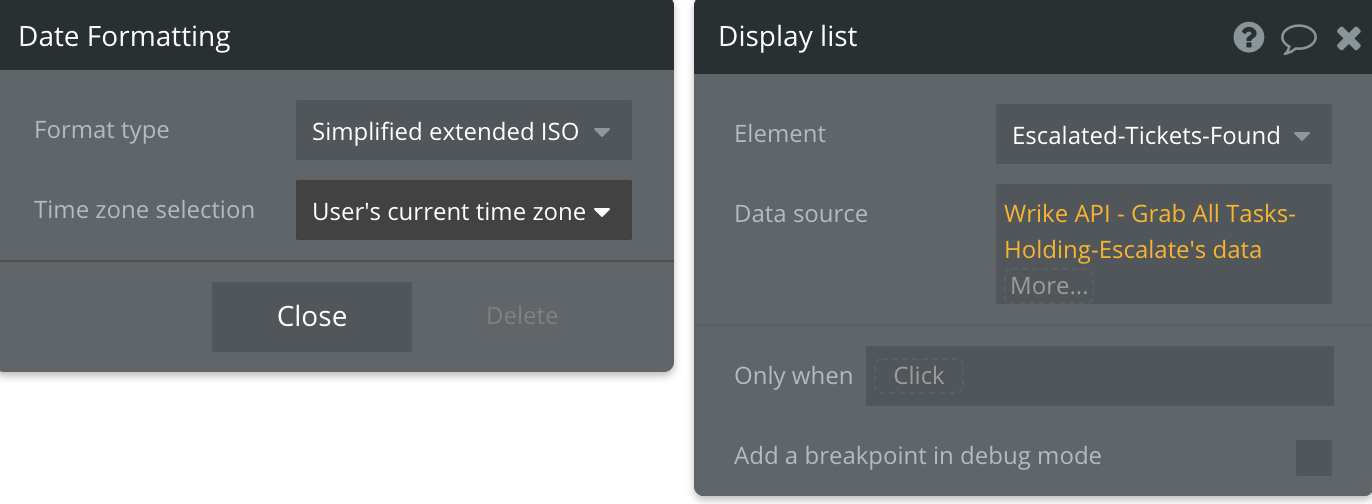
Task: Close the Display list panel with X
Action: point(1348,39)
